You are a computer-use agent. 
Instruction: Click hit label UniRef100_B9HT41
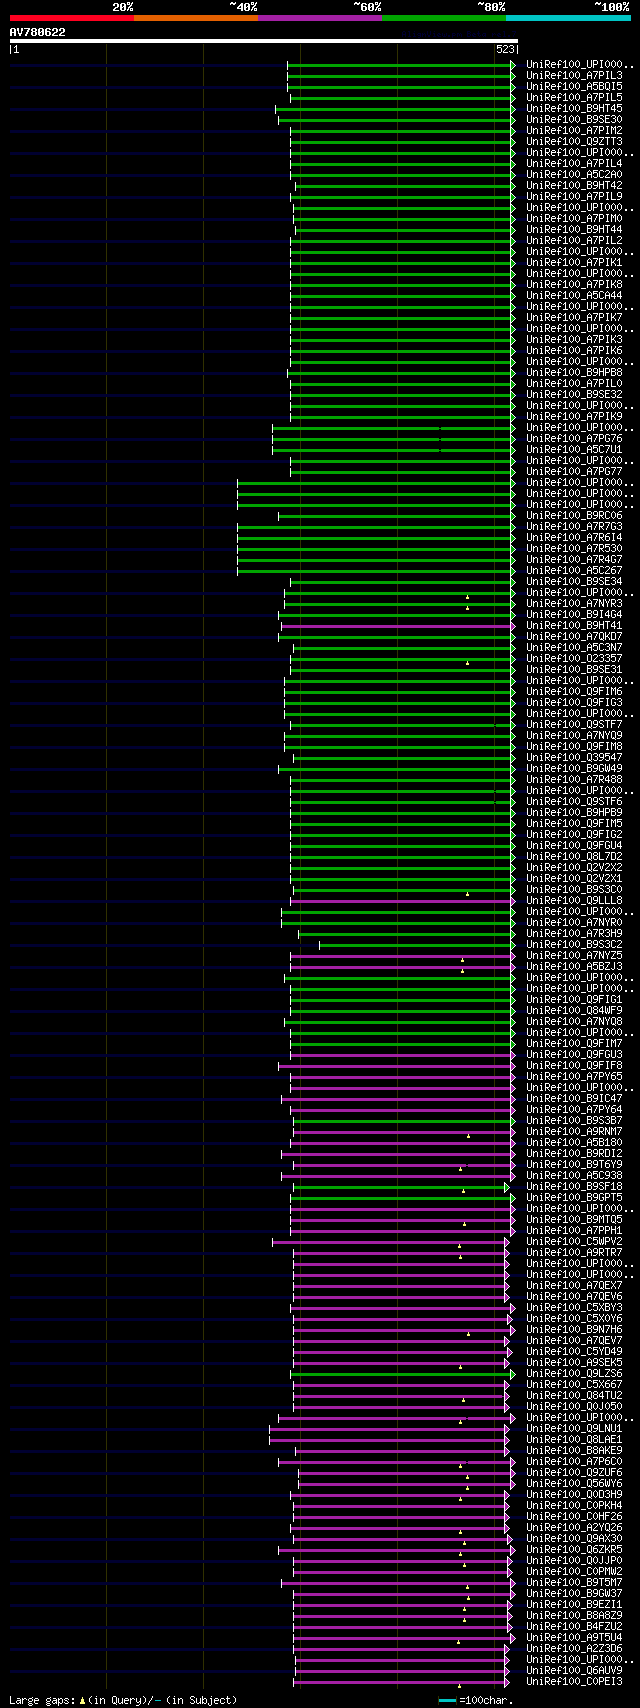click(574, 625)
